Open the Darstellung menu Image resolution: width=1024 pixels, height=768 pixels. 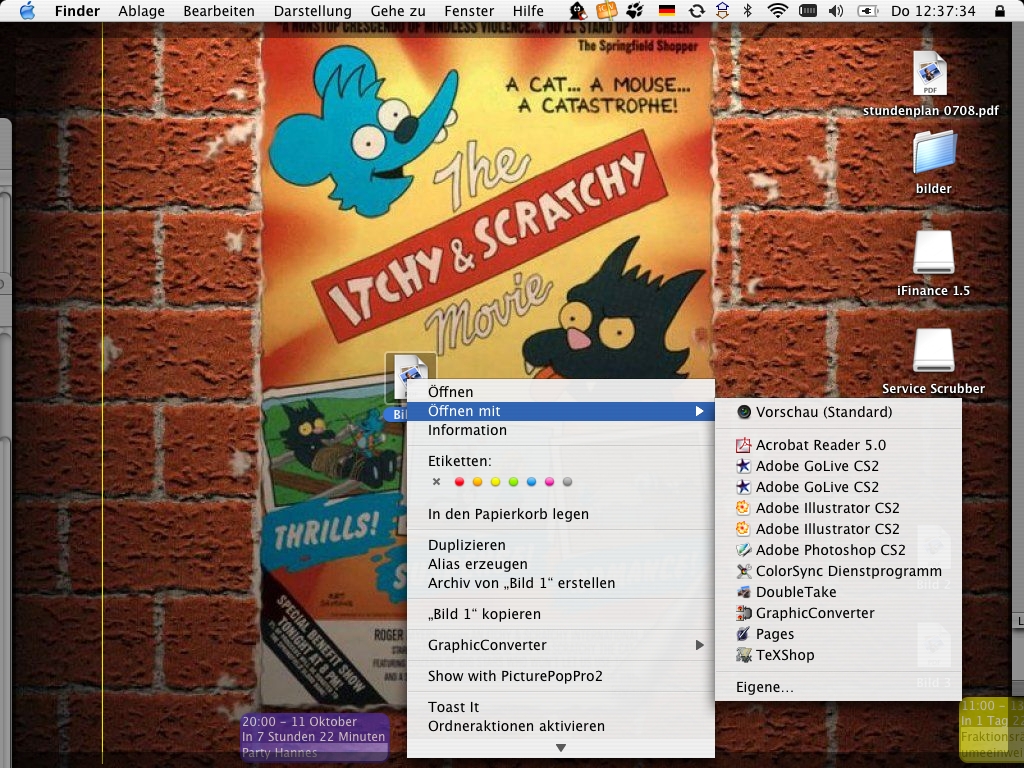click(312, 10)
